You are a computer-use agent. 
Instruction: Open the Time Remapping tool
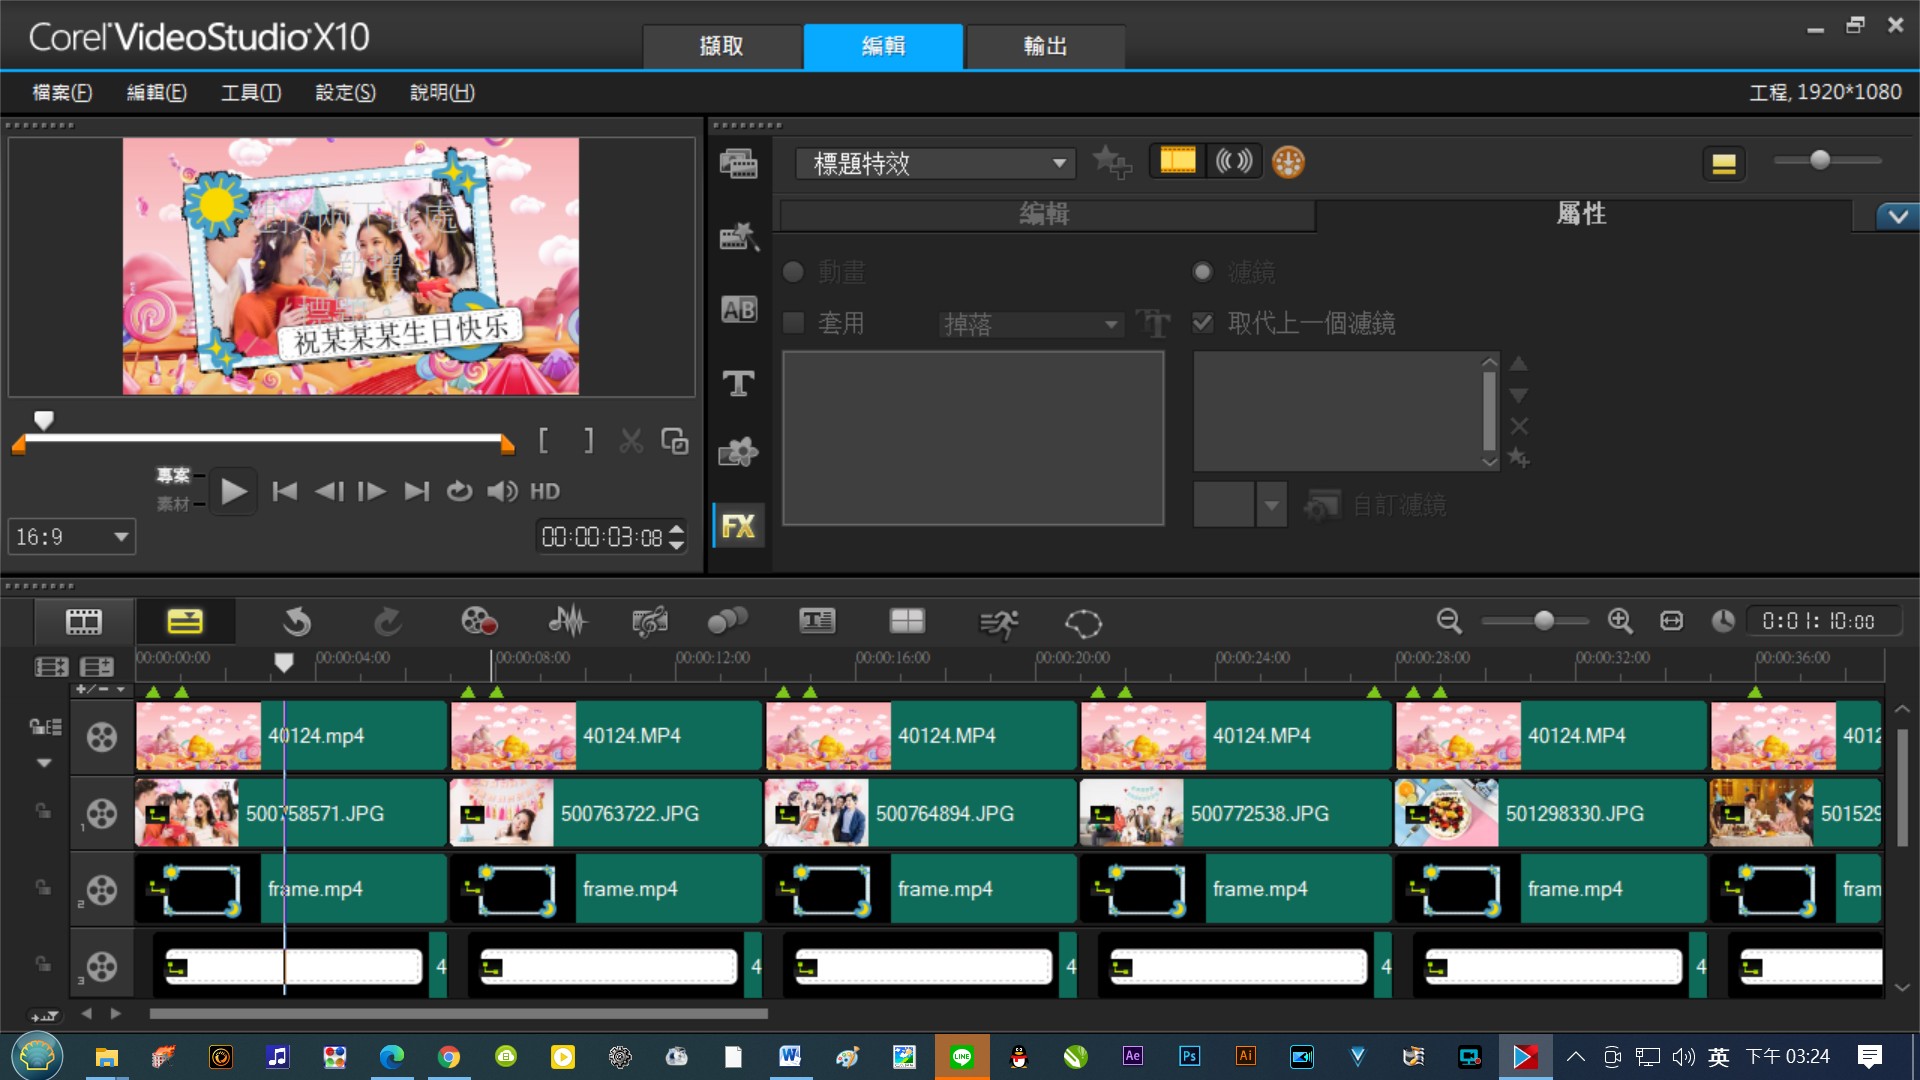[998, 623]
